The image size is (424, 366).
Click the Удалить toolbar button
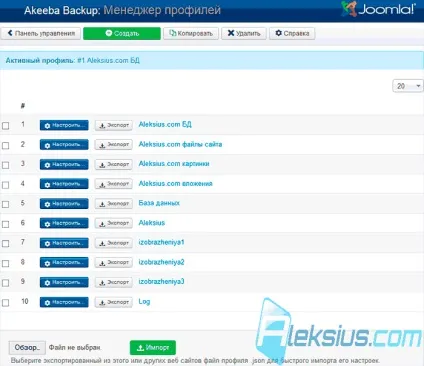[x=244, y=33]
